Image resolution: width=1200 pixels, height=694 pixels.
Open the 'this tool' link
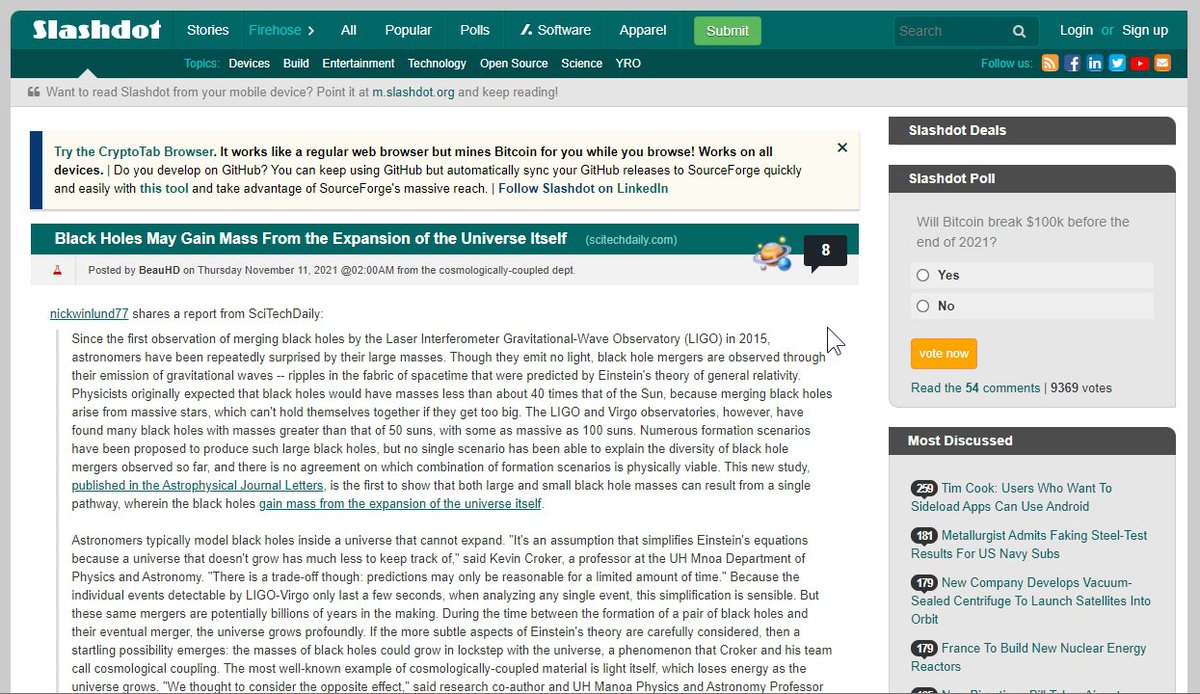coord(164,188)
